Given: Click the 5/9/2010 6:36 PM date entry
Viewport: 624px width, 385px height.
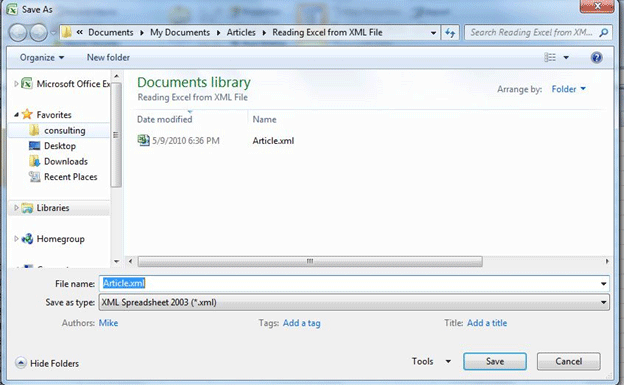Looking at the screenshot, I should [x=185, y=141].
